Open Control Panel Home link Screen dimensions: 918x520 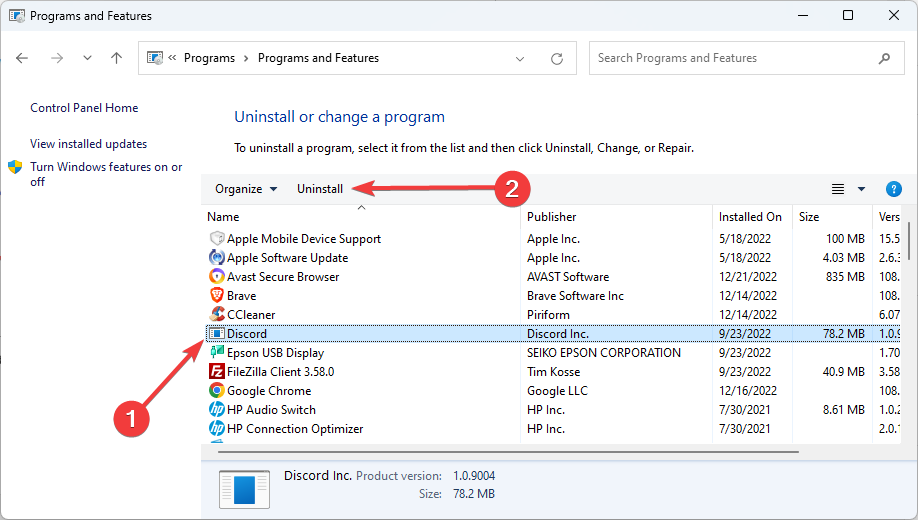(x=84, y=108)
